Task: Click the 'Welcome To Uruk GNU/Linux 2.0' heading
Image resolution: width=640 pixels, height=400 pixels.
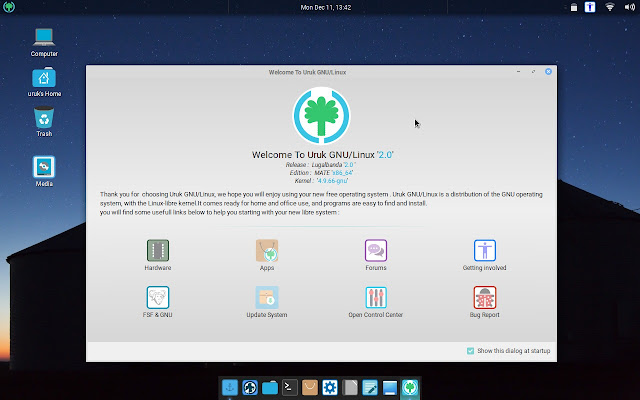Action: coord(323,155)
